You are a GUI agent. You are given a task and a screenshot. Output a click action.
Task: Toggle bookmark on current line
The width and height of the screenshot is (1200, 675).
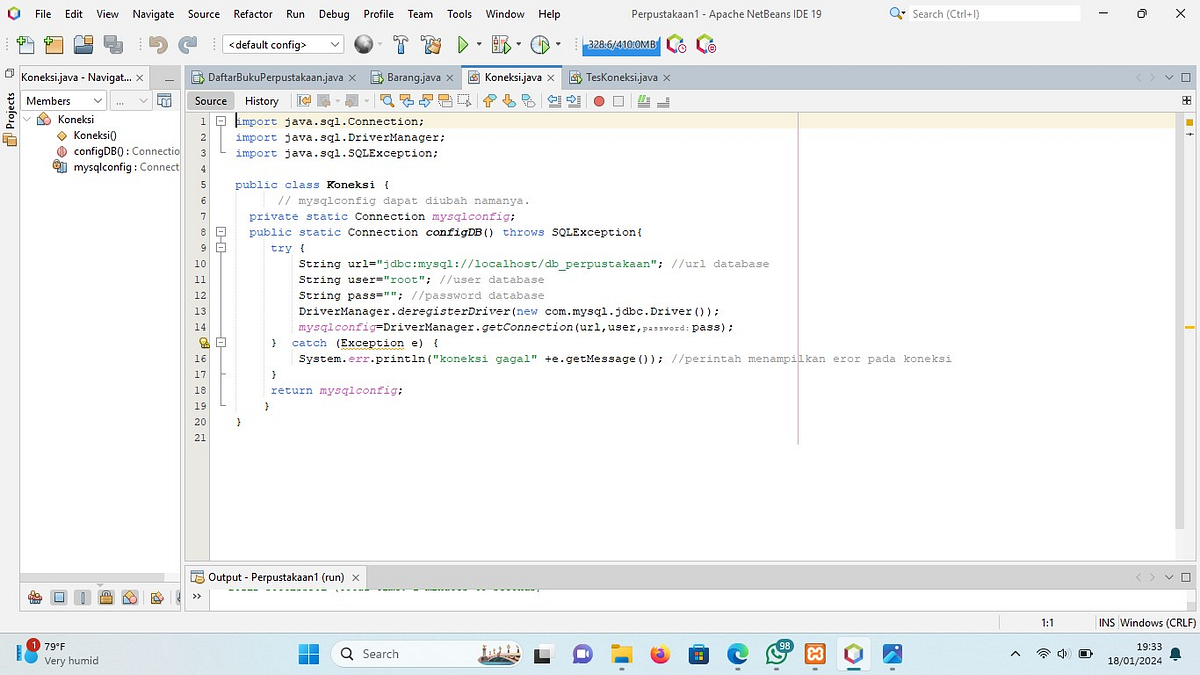click(x=527, y=101)
